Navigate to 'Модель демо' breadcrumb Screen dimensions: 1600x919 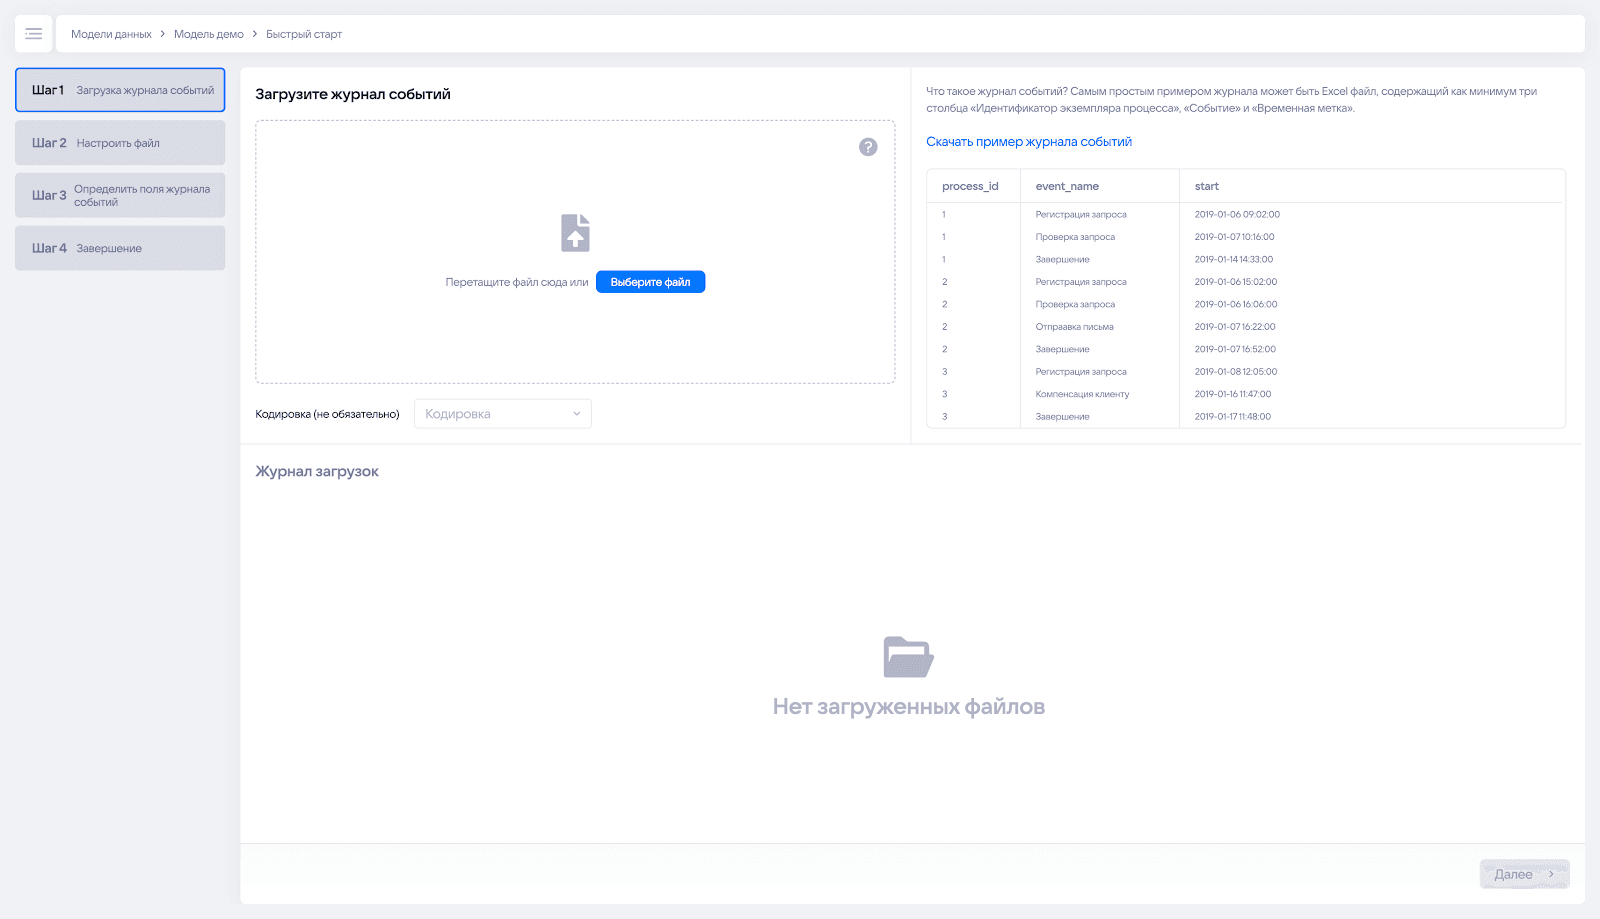pos(208,34)
